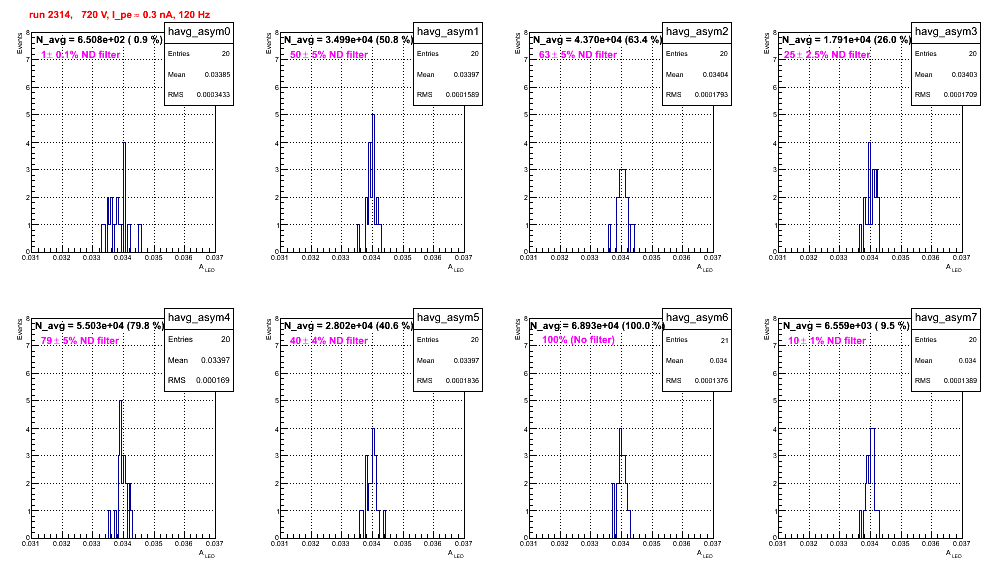
Task: Click the Events y-axis title of havg_asym2 plot
Action: pos(518,43)
